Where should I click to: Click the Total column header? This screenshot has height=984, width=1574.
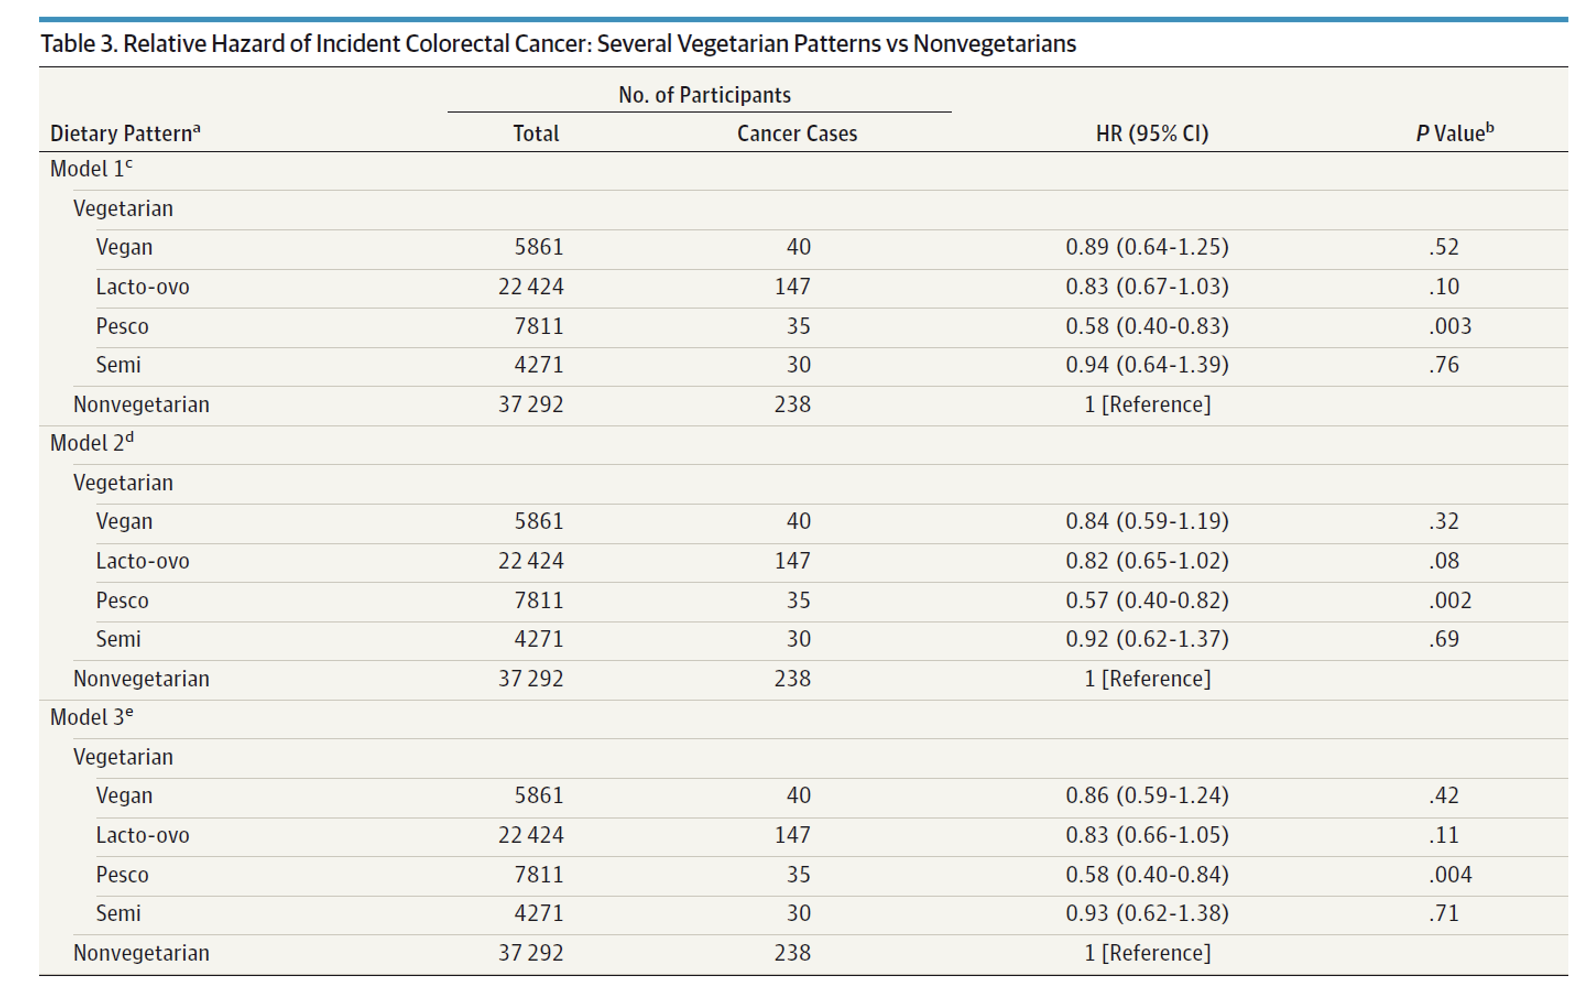pos(536,133)
